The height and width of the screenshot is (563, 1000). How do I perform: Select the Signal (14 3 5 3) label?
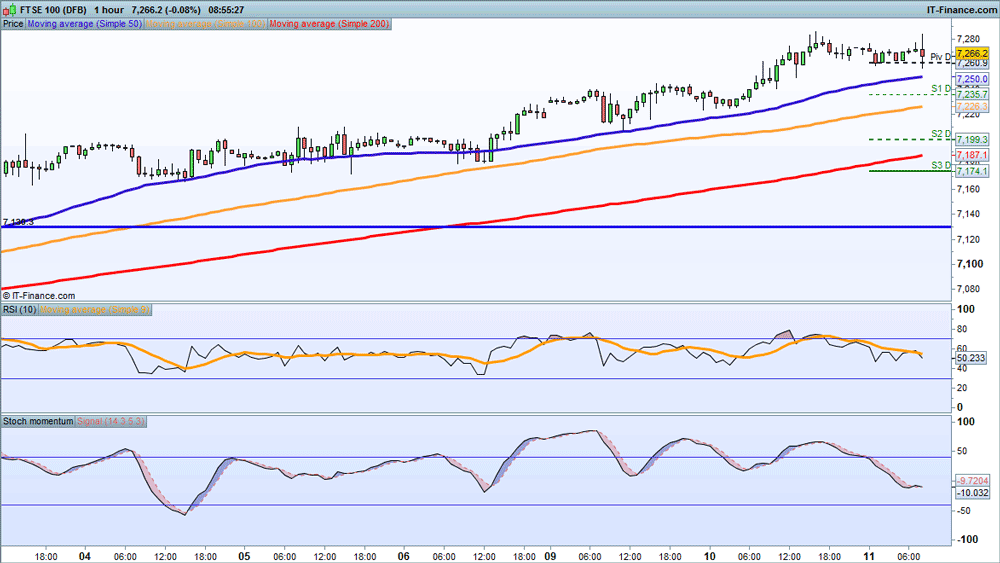click(111, 421)
